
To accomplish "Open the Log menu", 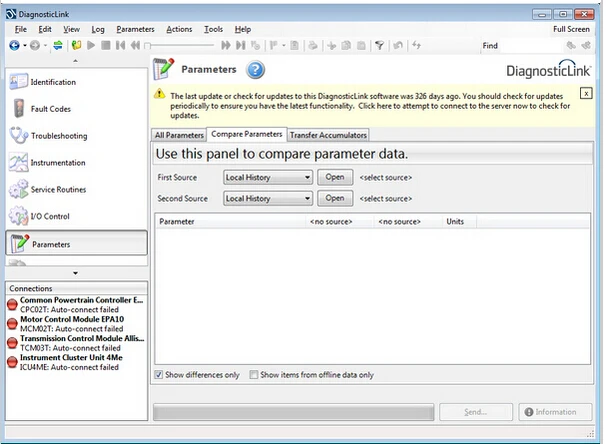I will click(98, 29).
